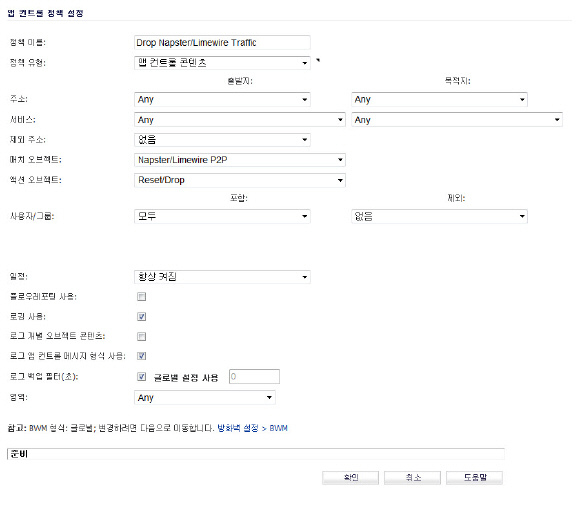Open source address 'Any' dropdown
The image size is (576, 506).
pos(222,100)
